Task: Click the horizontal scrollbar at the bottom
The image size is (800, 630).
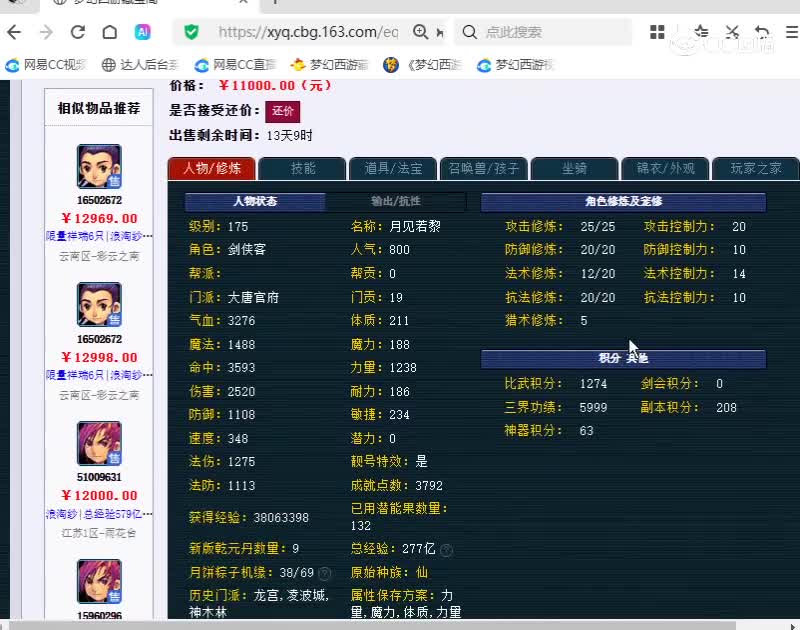Action: pos(372,625)
